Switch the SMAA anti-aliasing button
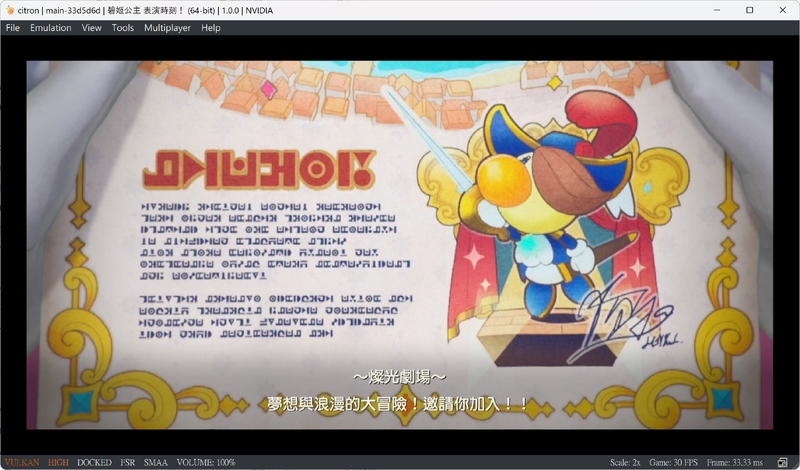The image size is (800, 470). (156, 462)
